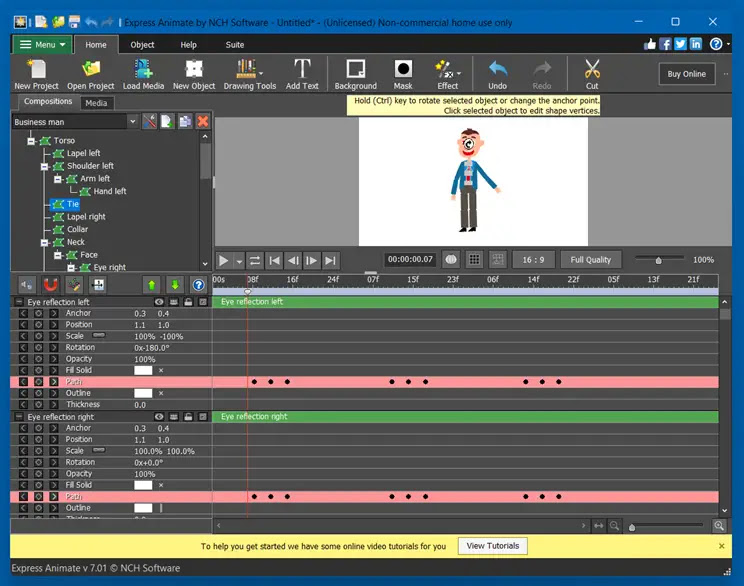
Task: Hide the Eye reflection left layer
Action: point(159,302)
